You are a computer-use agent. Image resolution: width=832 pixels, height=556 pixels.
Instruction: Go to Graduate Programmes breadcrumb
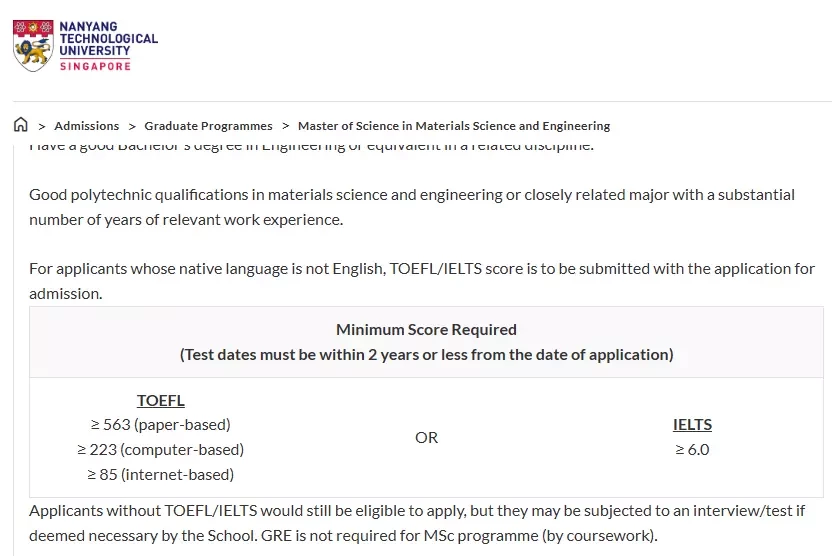tap(208, 126)
